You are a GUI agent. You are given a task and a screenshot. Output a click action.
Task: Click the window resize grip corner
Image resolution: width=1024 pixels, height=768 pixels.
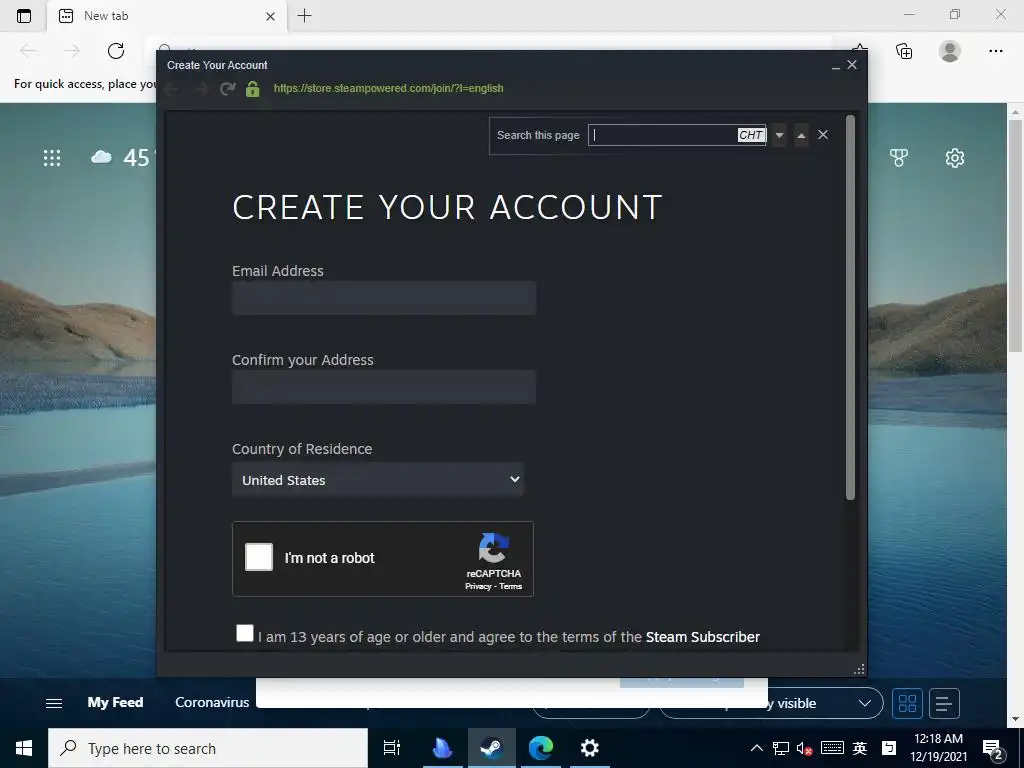(859, 669)
